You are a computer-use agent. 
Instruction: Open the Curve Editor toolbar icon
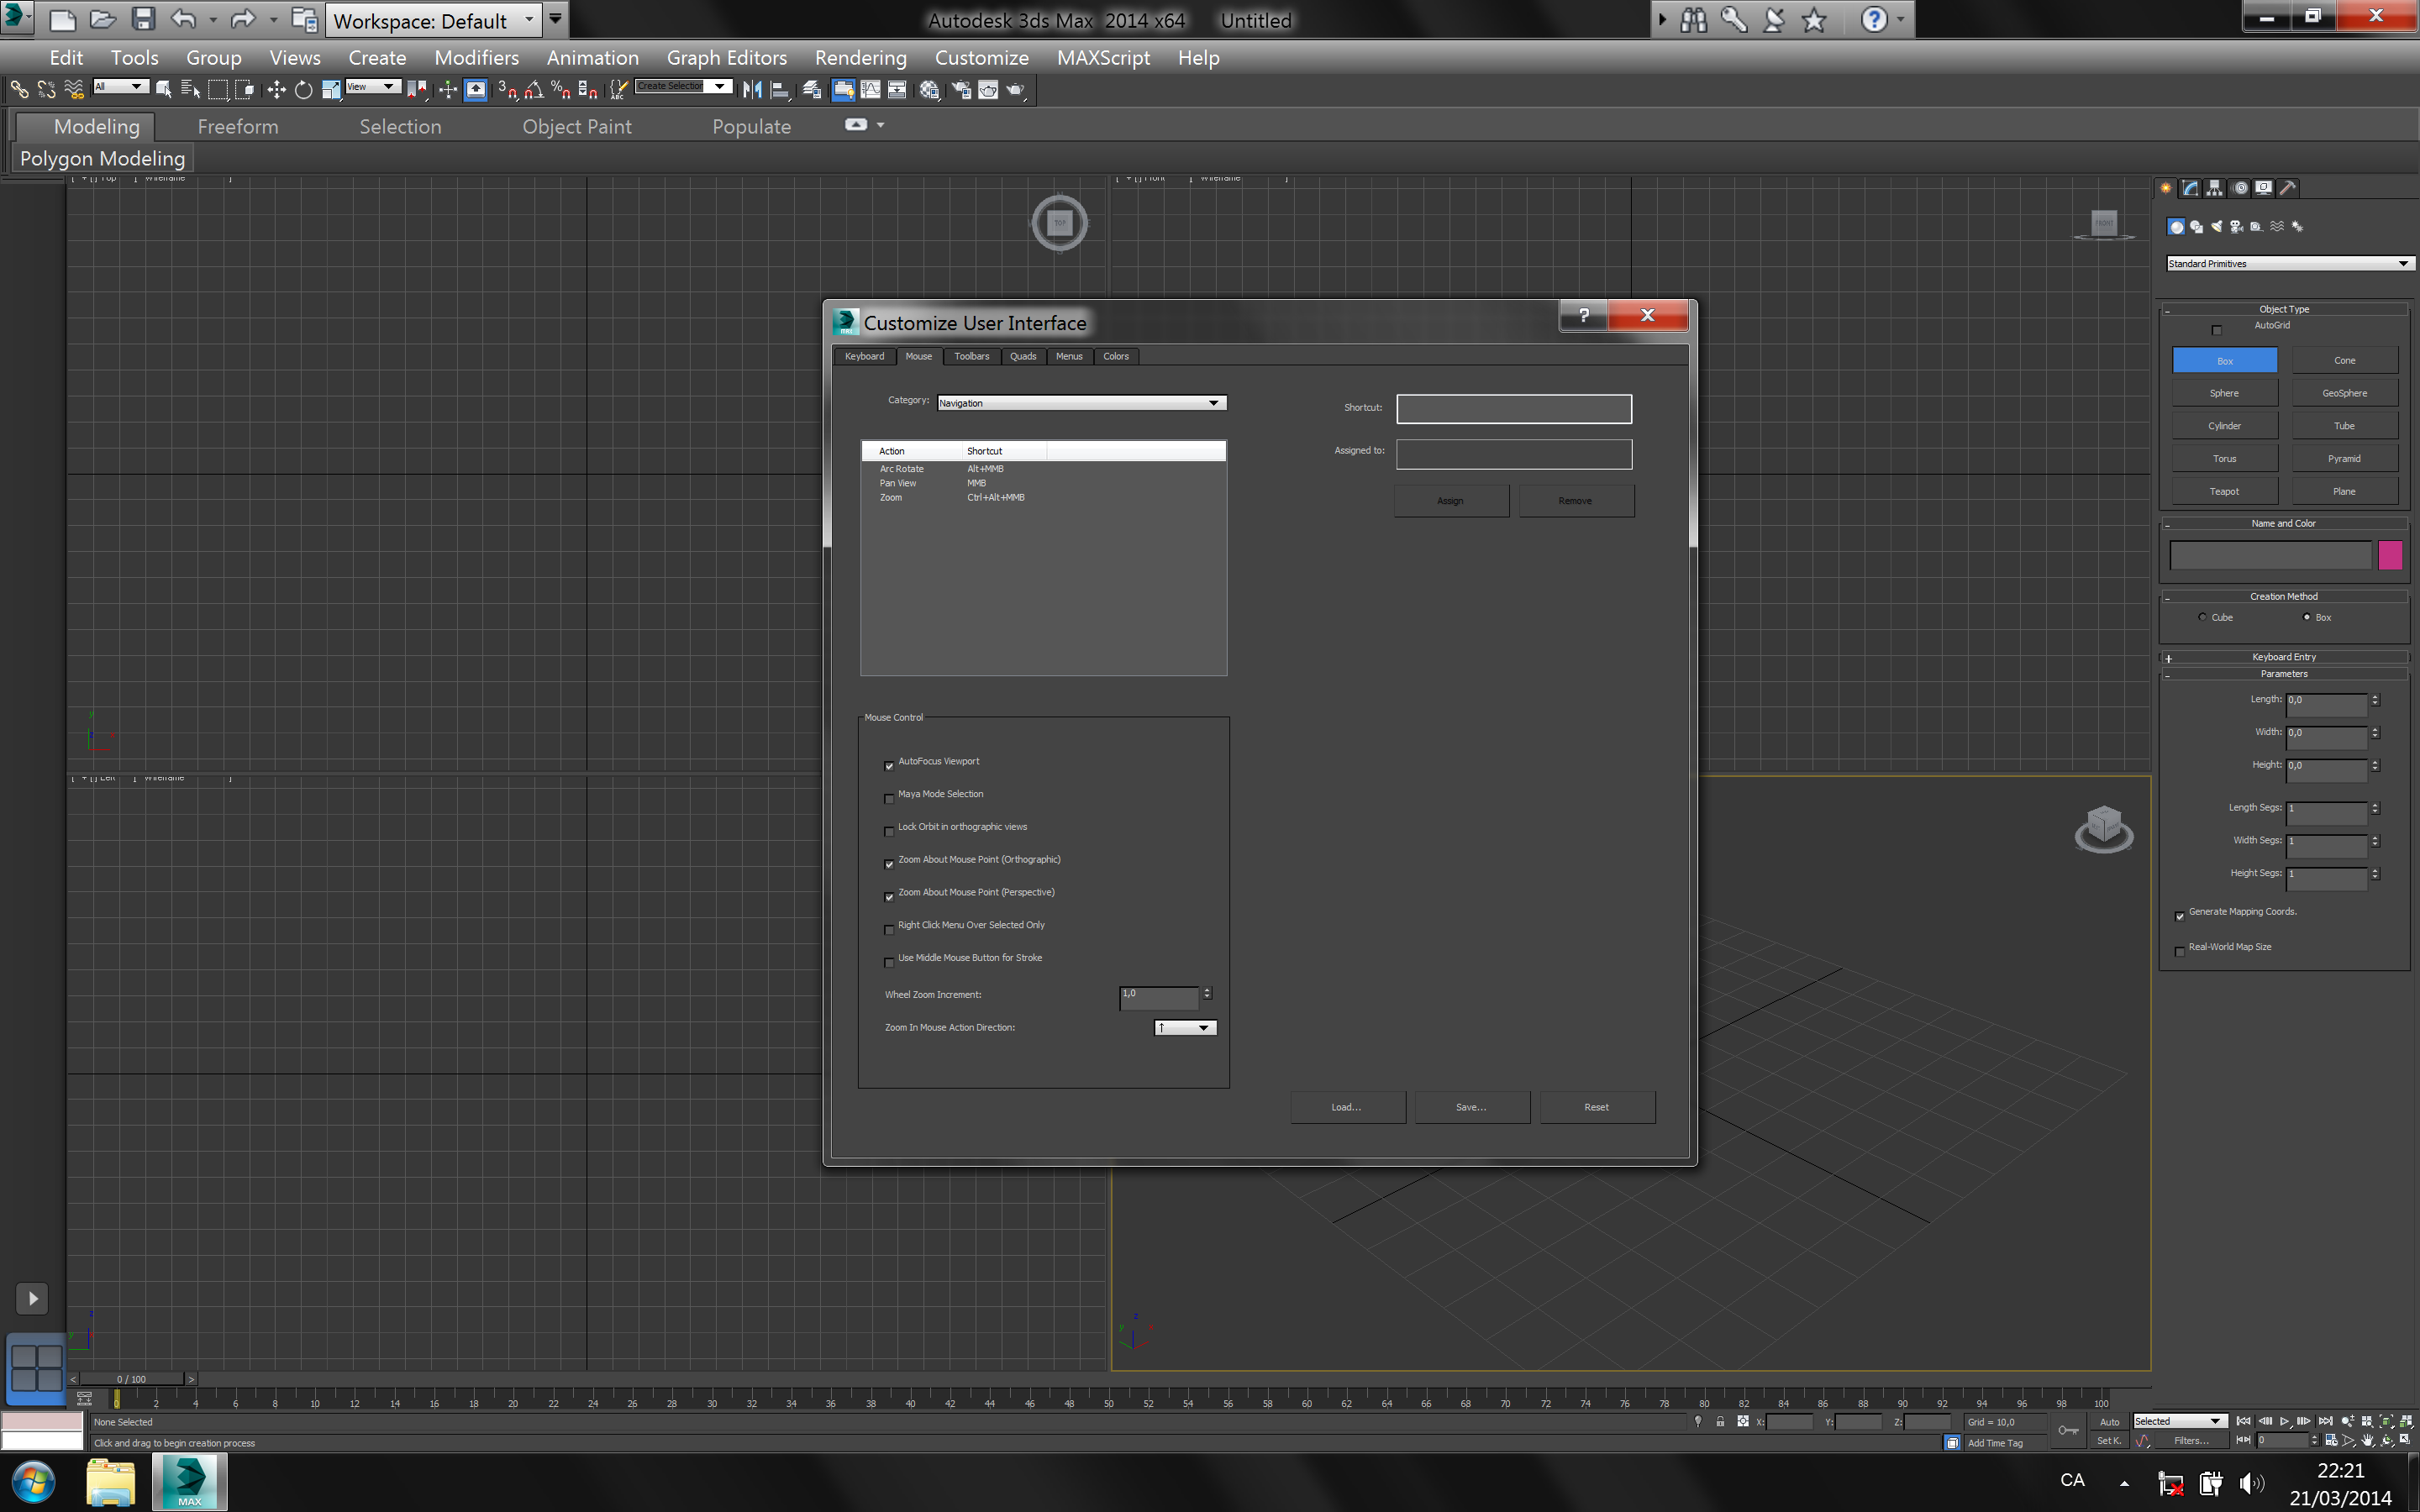(871, 90)
